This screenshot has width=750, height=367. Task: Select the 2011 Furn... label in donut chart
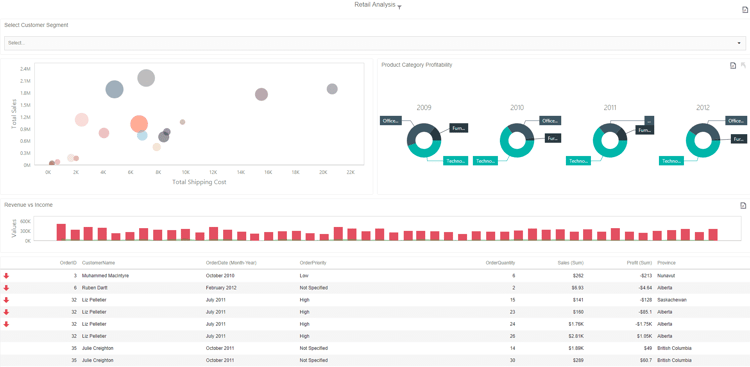pyautogui.click(x=644, y=130)
